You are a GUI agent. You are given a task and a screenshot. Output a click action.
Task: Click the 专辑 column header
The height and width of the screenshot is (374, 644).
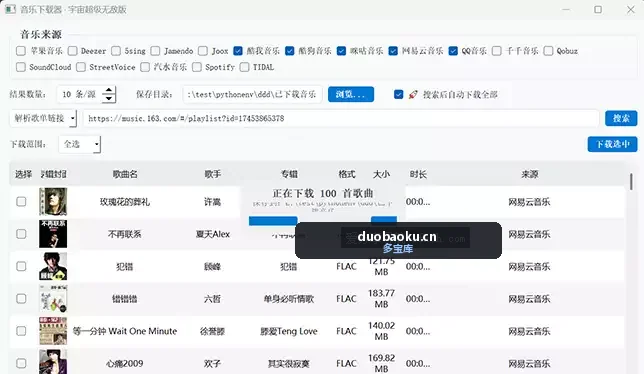tap(289, 174)
